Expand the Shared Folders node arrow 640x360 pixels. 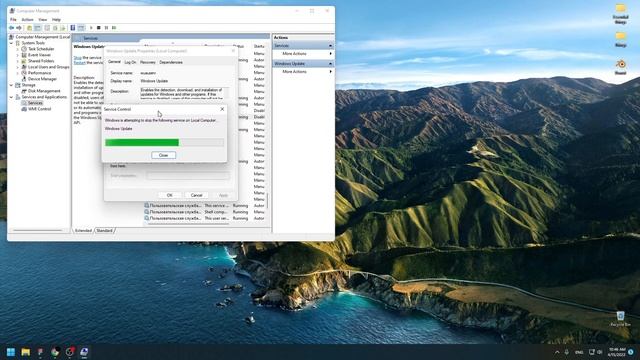click(x=18, y=61)
